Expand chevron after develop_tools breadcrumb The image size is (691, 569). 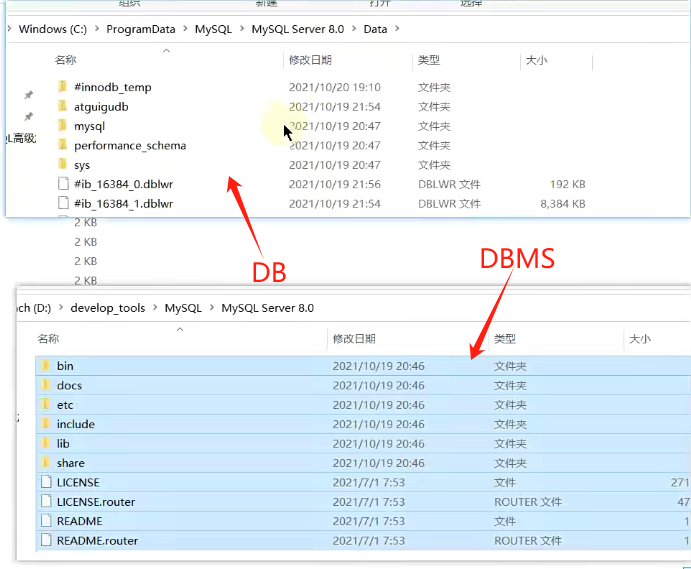pos(155,307)
